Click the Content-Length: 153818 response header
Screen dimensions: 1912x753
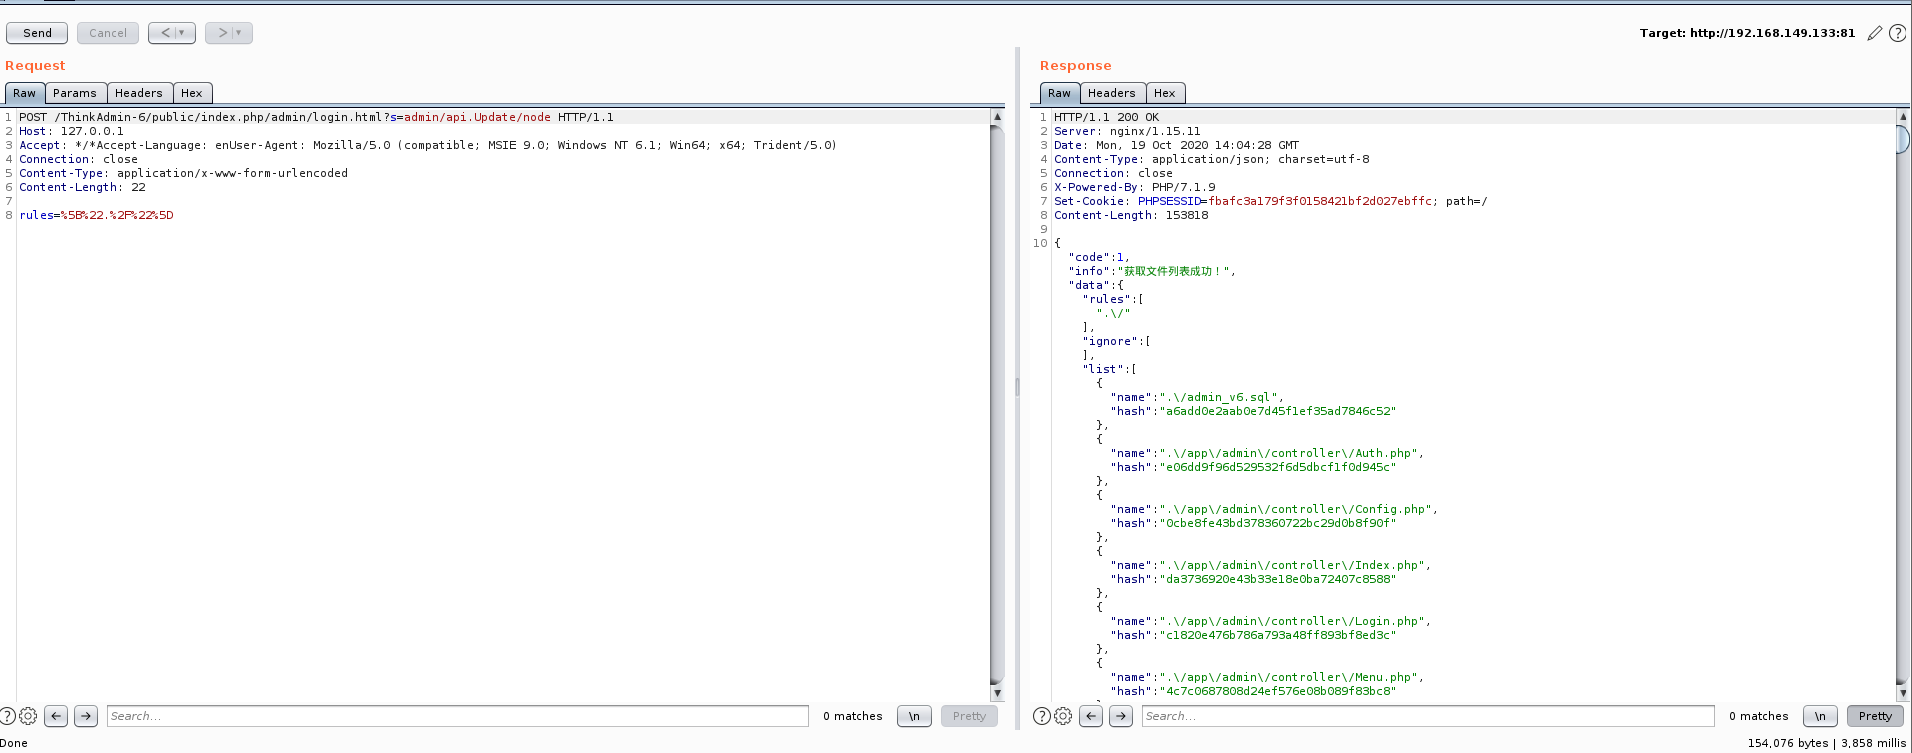[x=1131, y=215]
